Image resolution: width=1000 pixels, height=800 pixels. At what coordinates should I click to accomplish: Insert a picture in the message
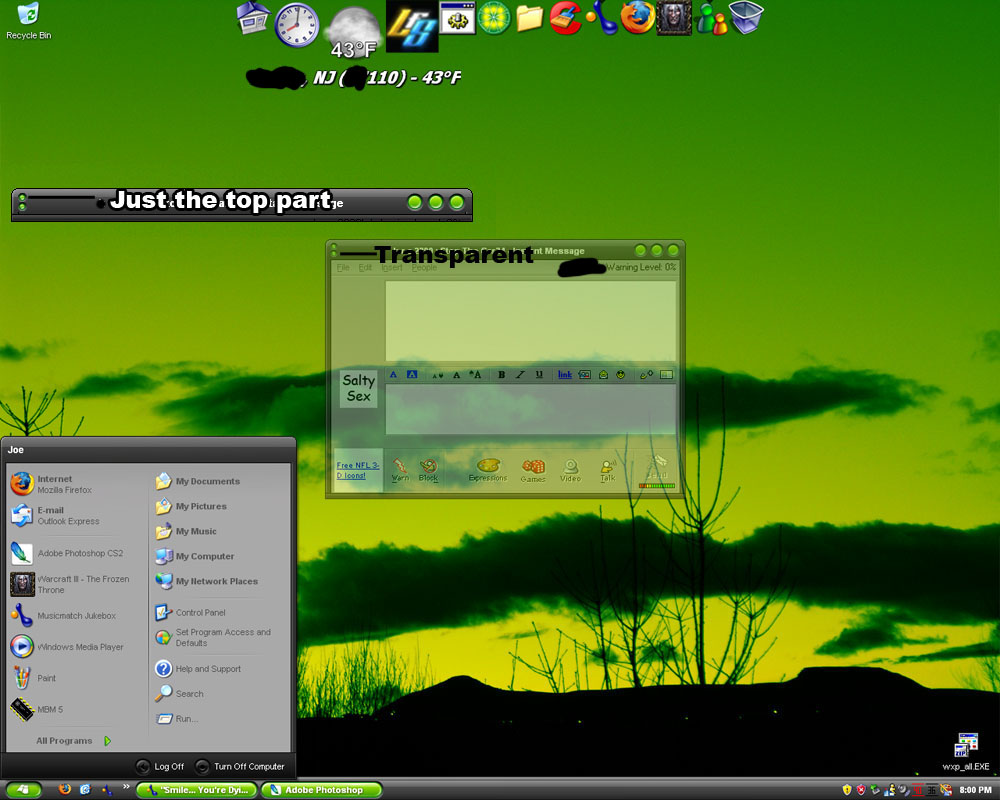(584, 374)
